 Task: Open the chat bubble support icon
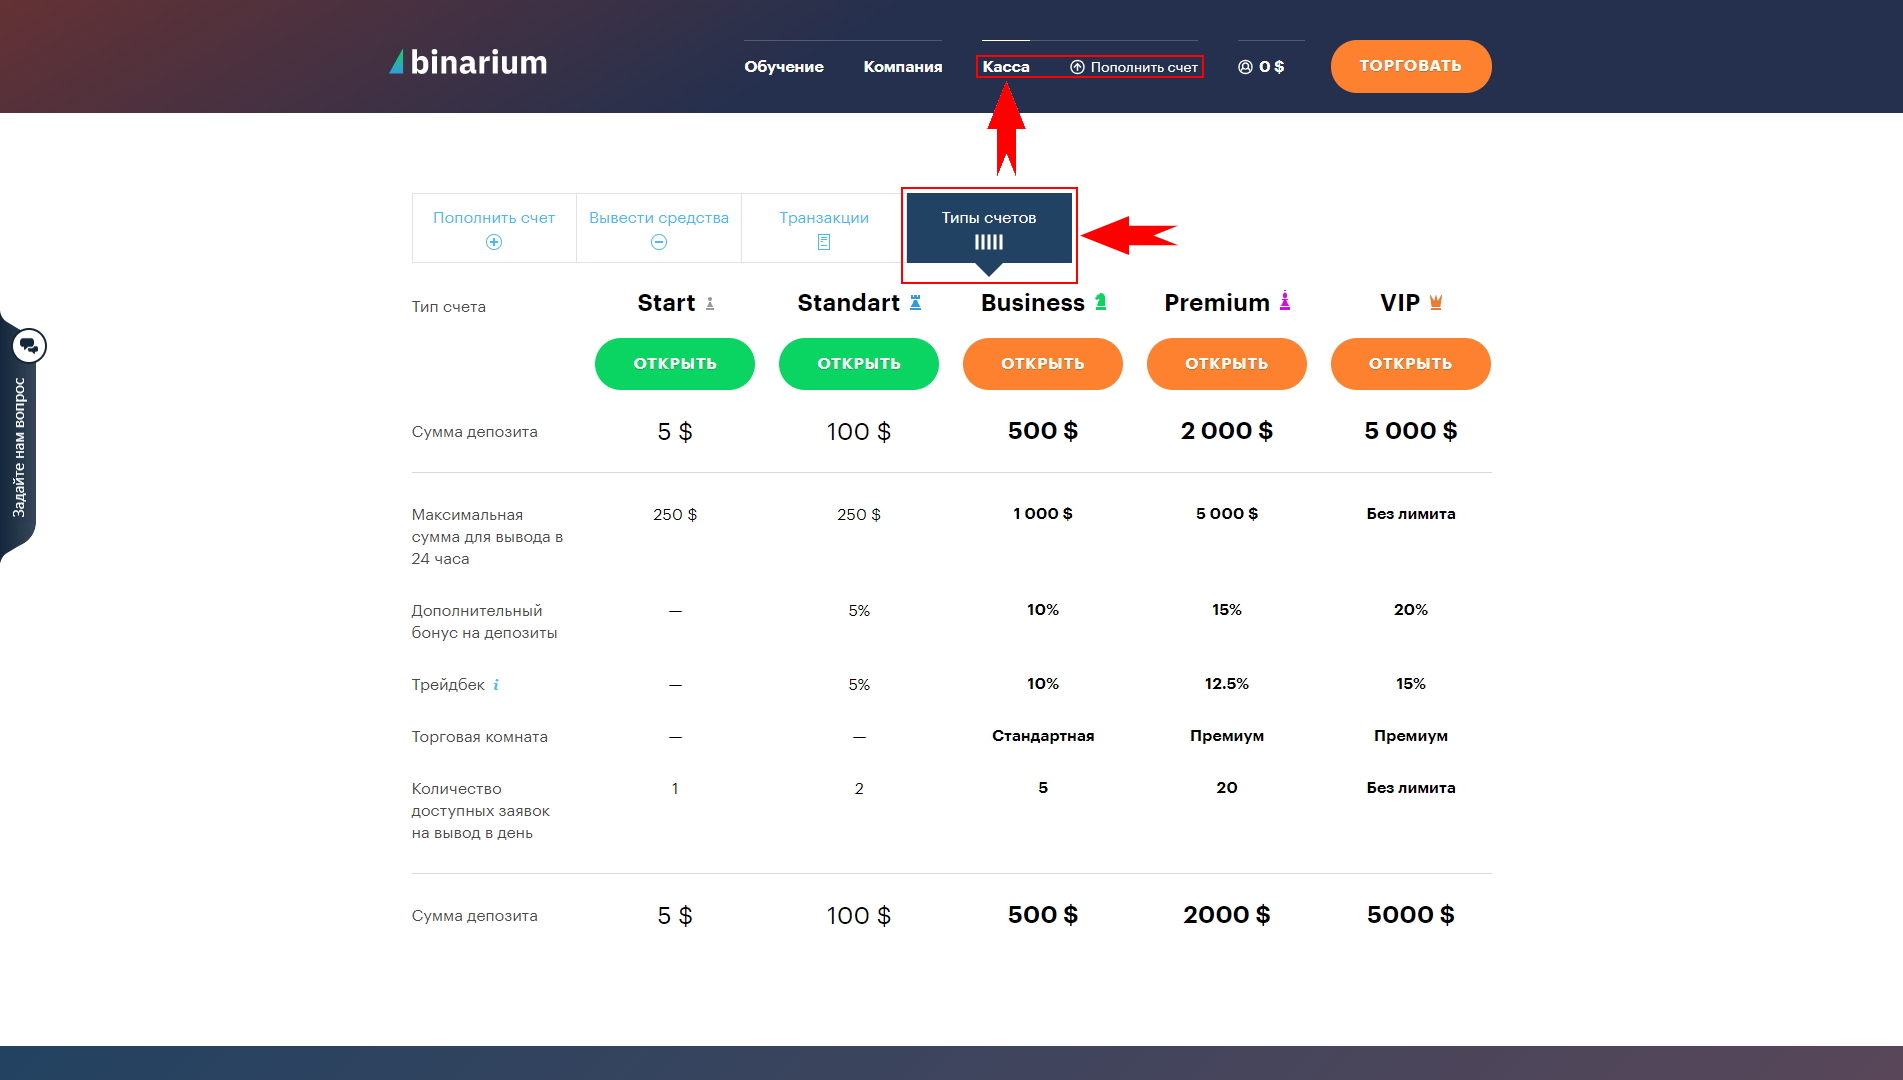[29, 346]
